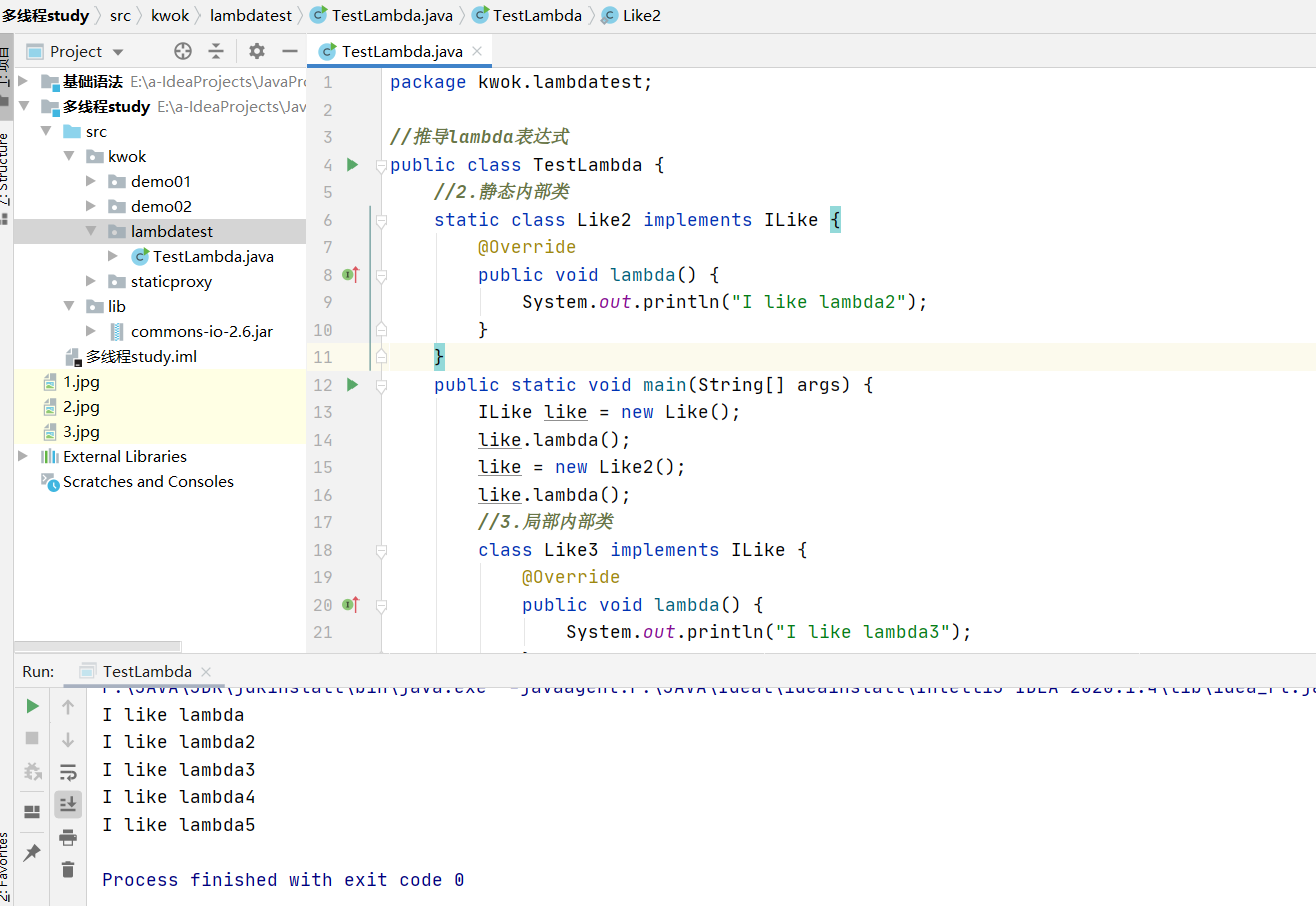1316x906 pixels.
Task: Collapse the 多线程study project node
Action: tap(23, 106)
